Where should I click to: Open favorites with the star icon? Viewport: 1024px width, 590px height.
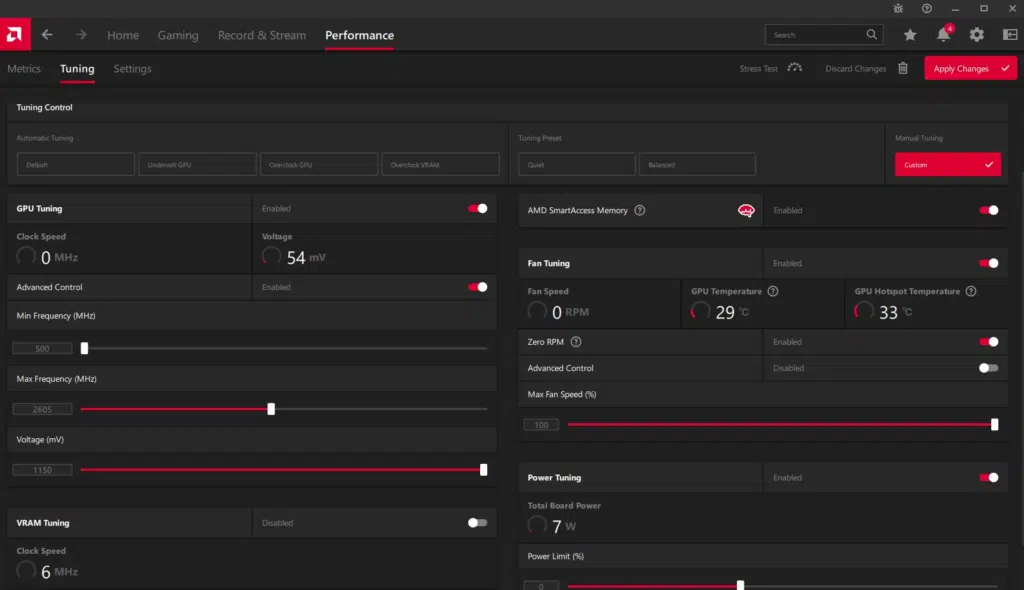[910, 35]
